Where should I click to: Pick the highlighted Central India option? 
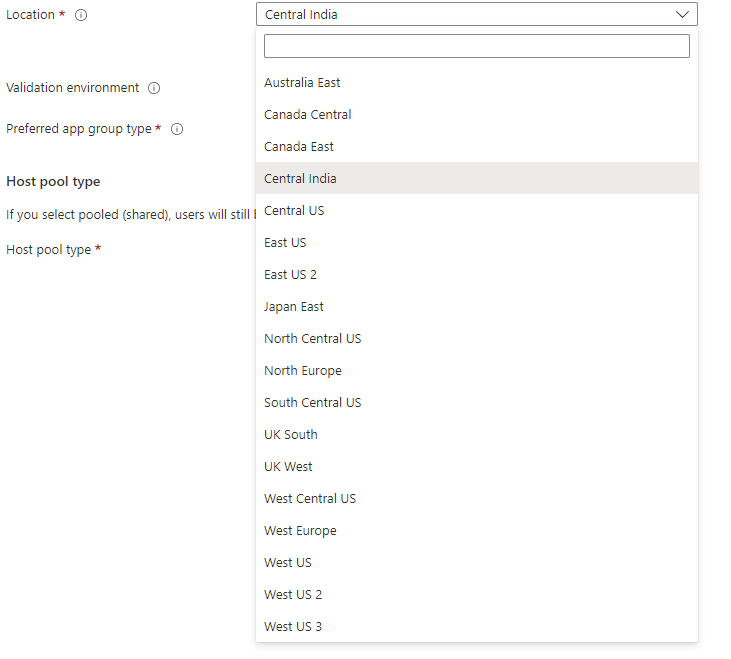[x=300, y=179]
